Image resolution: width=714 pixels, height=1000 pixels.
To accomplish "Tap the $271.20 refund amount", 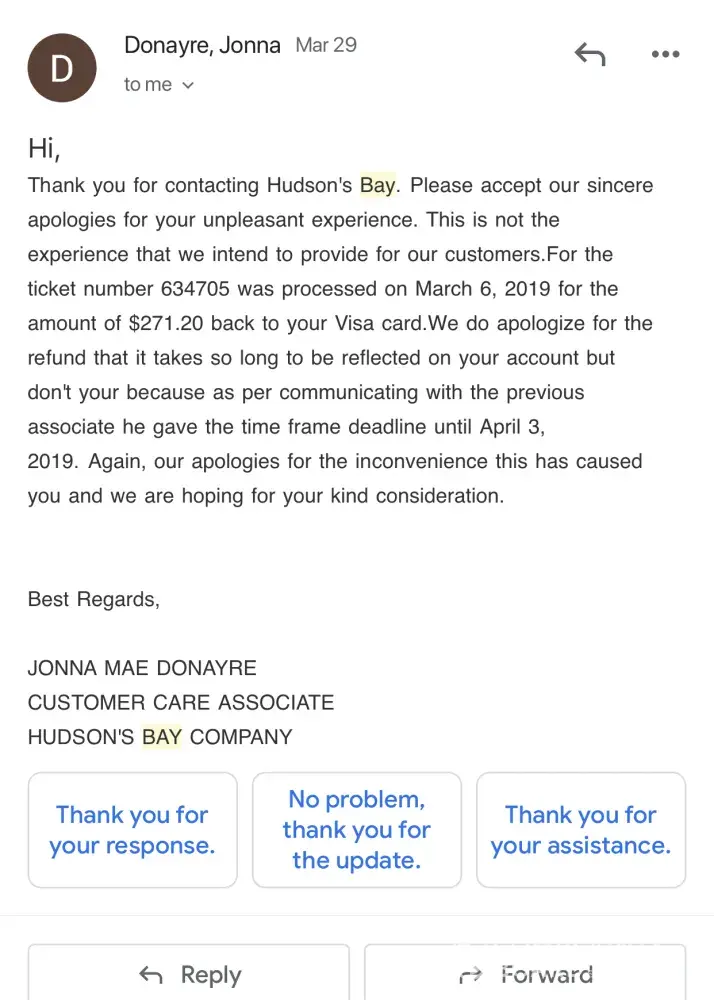I will tap(164, 323).
